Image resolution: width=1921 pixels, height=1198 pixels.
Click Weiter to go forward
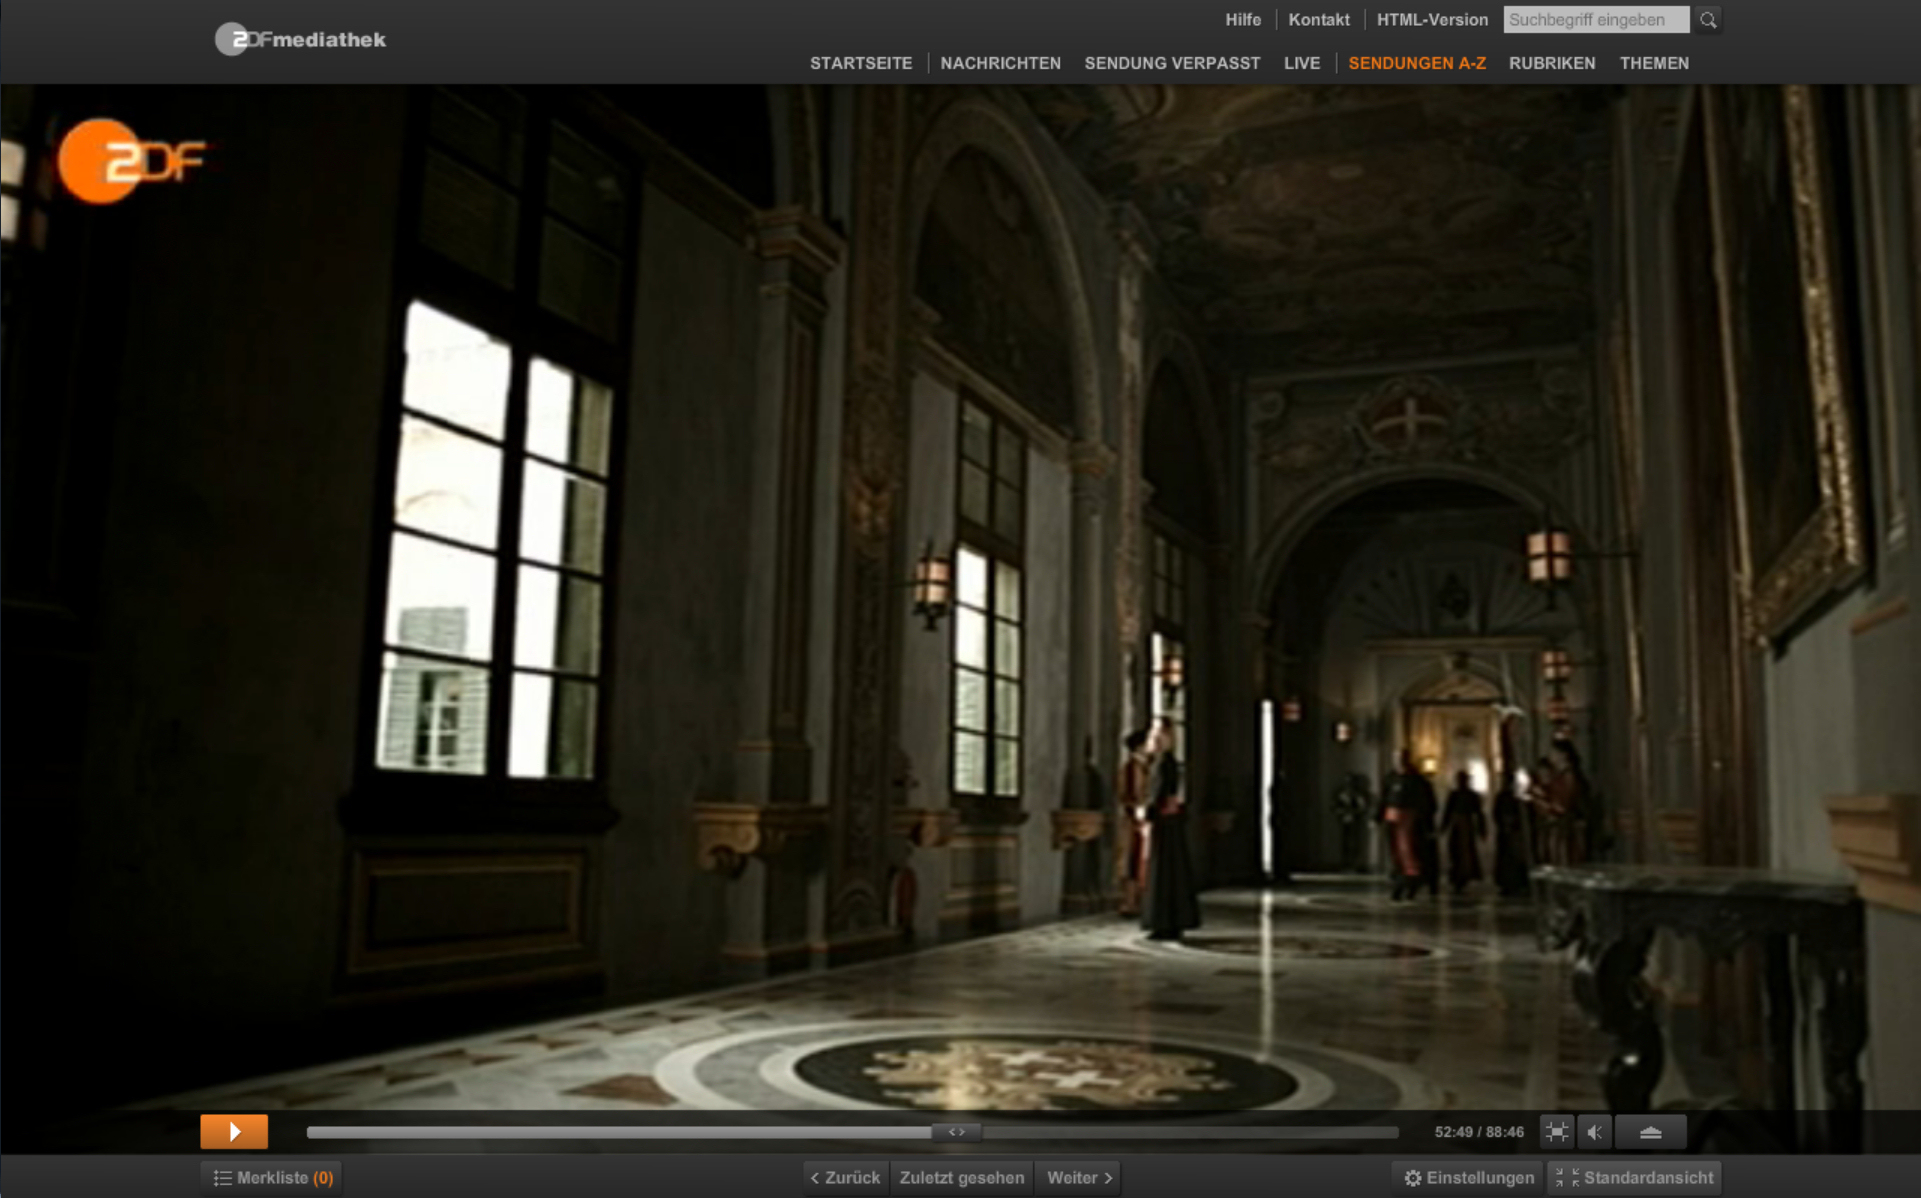pos(1079,1178)
